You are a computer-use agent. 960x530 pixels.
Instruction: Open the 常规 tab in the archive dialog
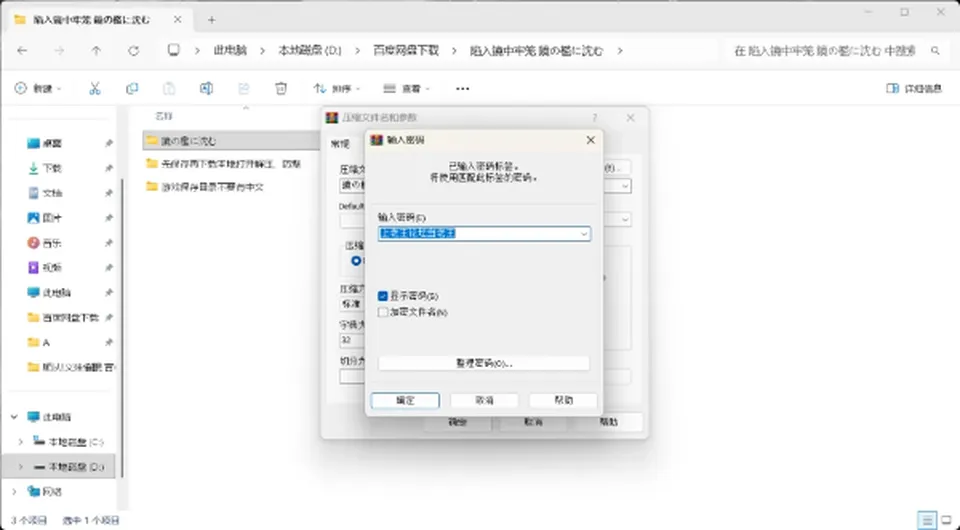tap(340, 144)
